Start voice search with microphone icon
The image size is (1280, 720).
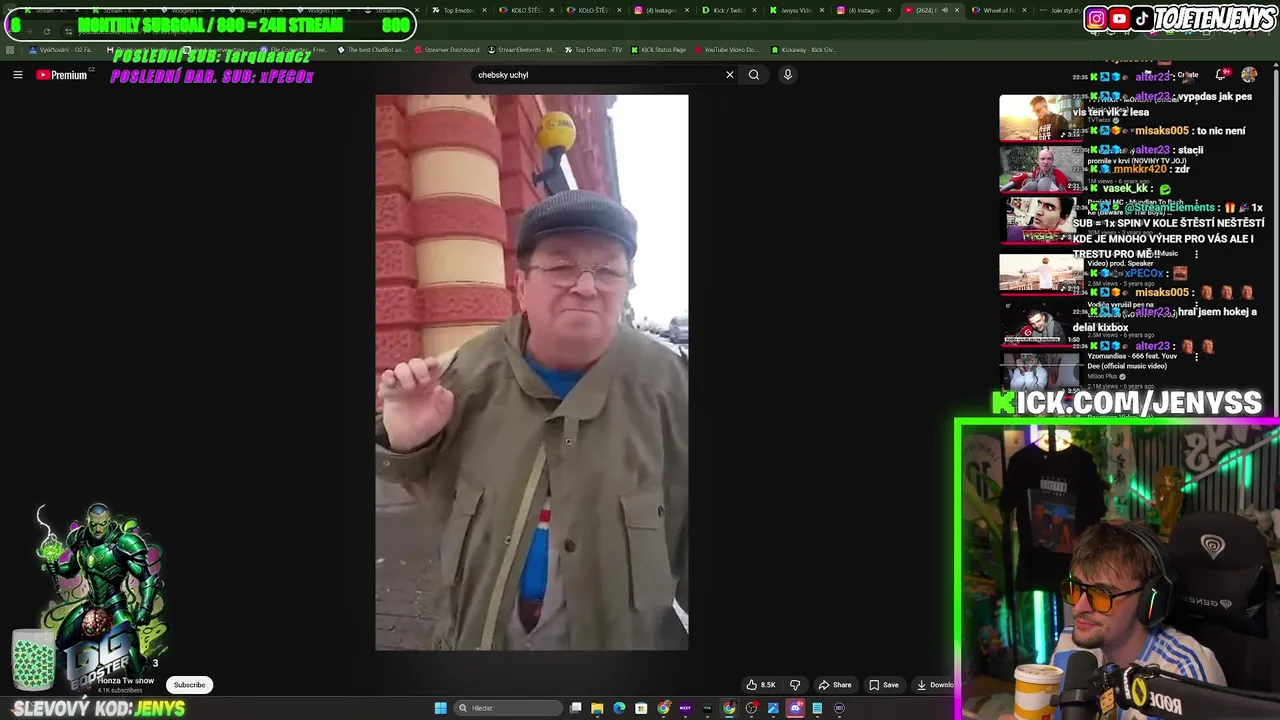coord(788,75)
